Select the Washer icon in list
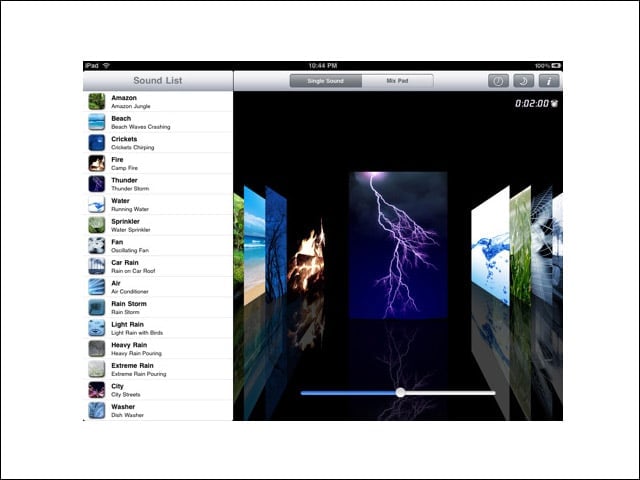The image size is (640, 480). (x=97, y=410)
